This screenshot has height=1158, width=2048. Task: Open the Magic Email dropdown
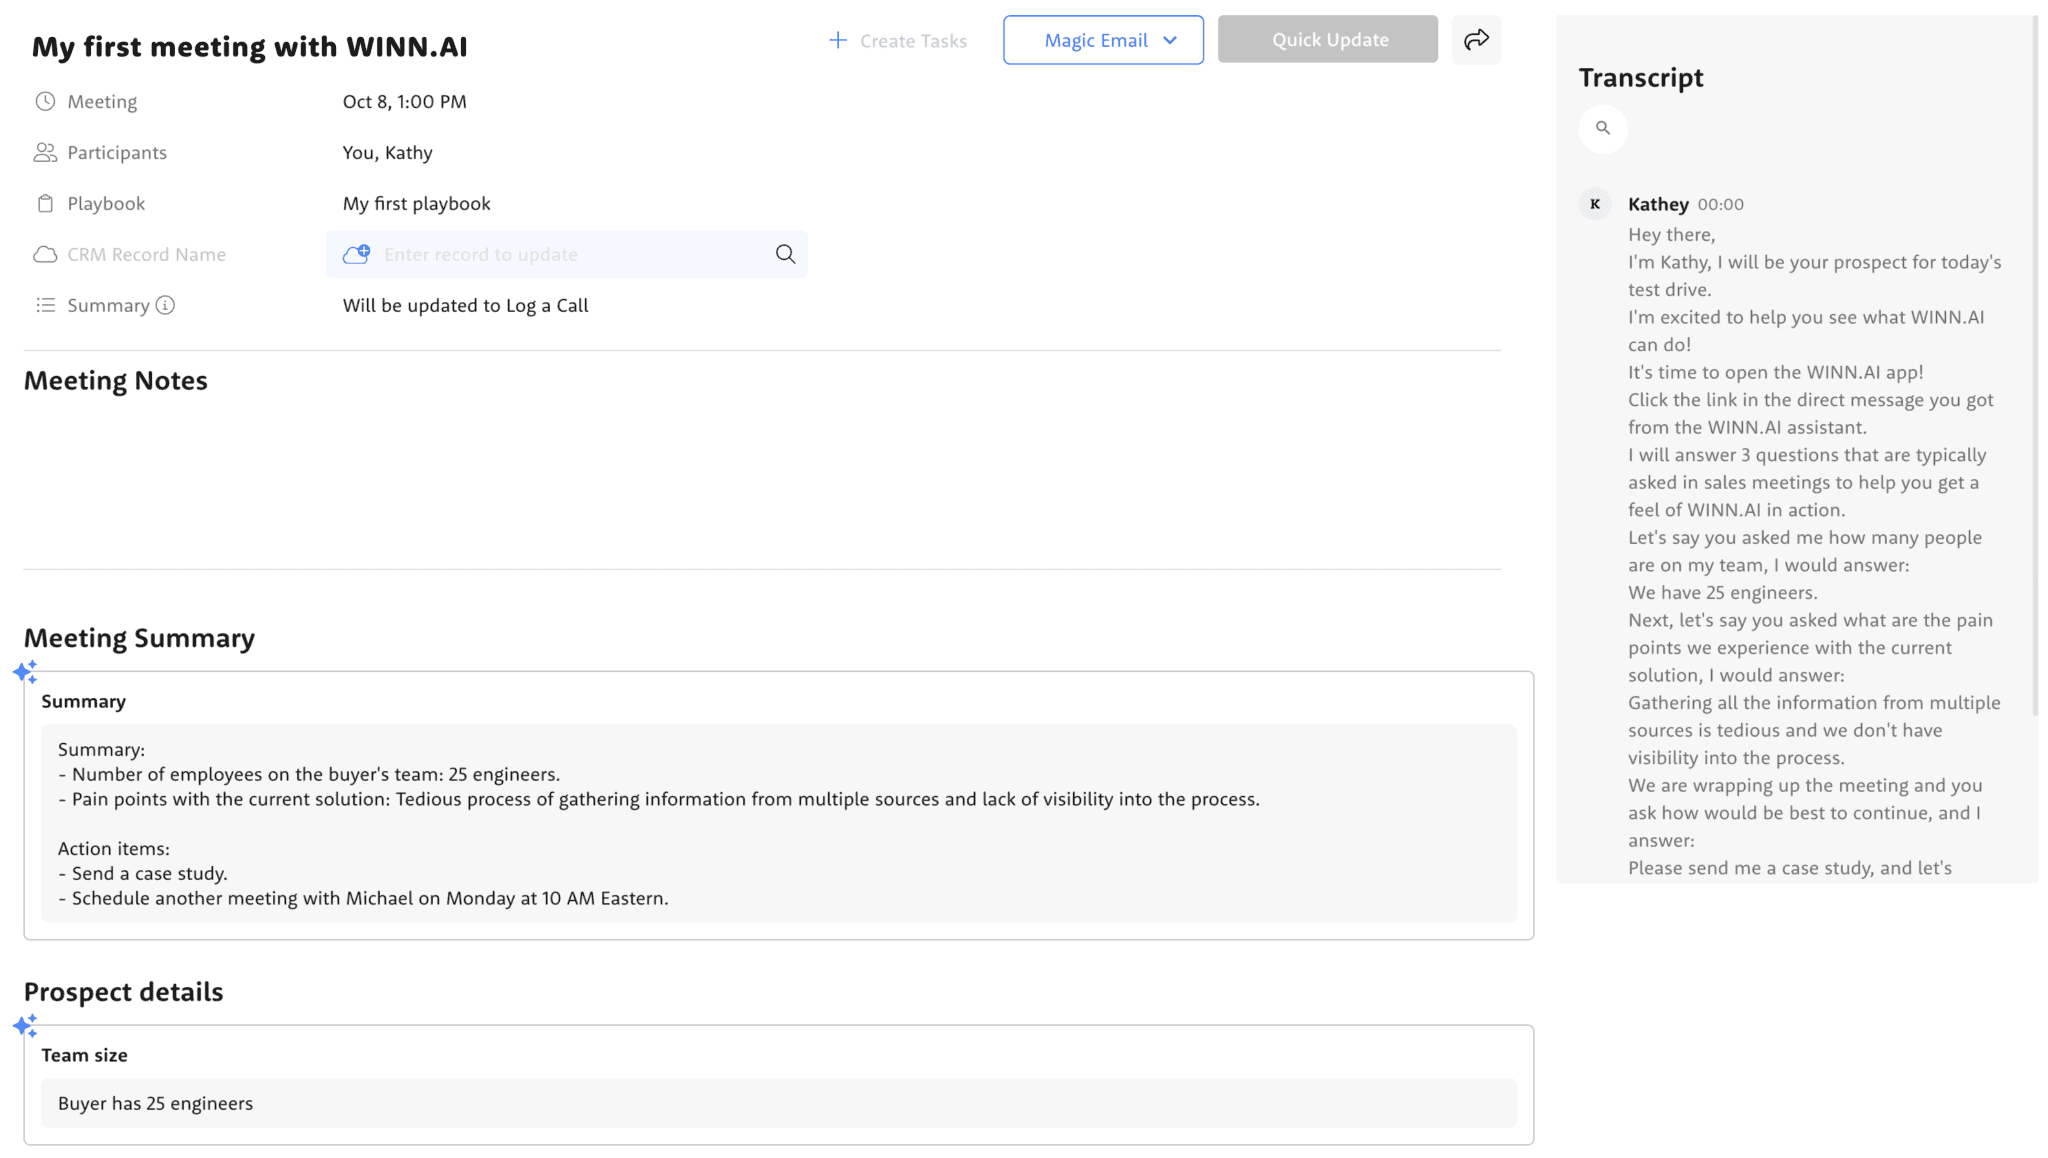[1103, 40]
